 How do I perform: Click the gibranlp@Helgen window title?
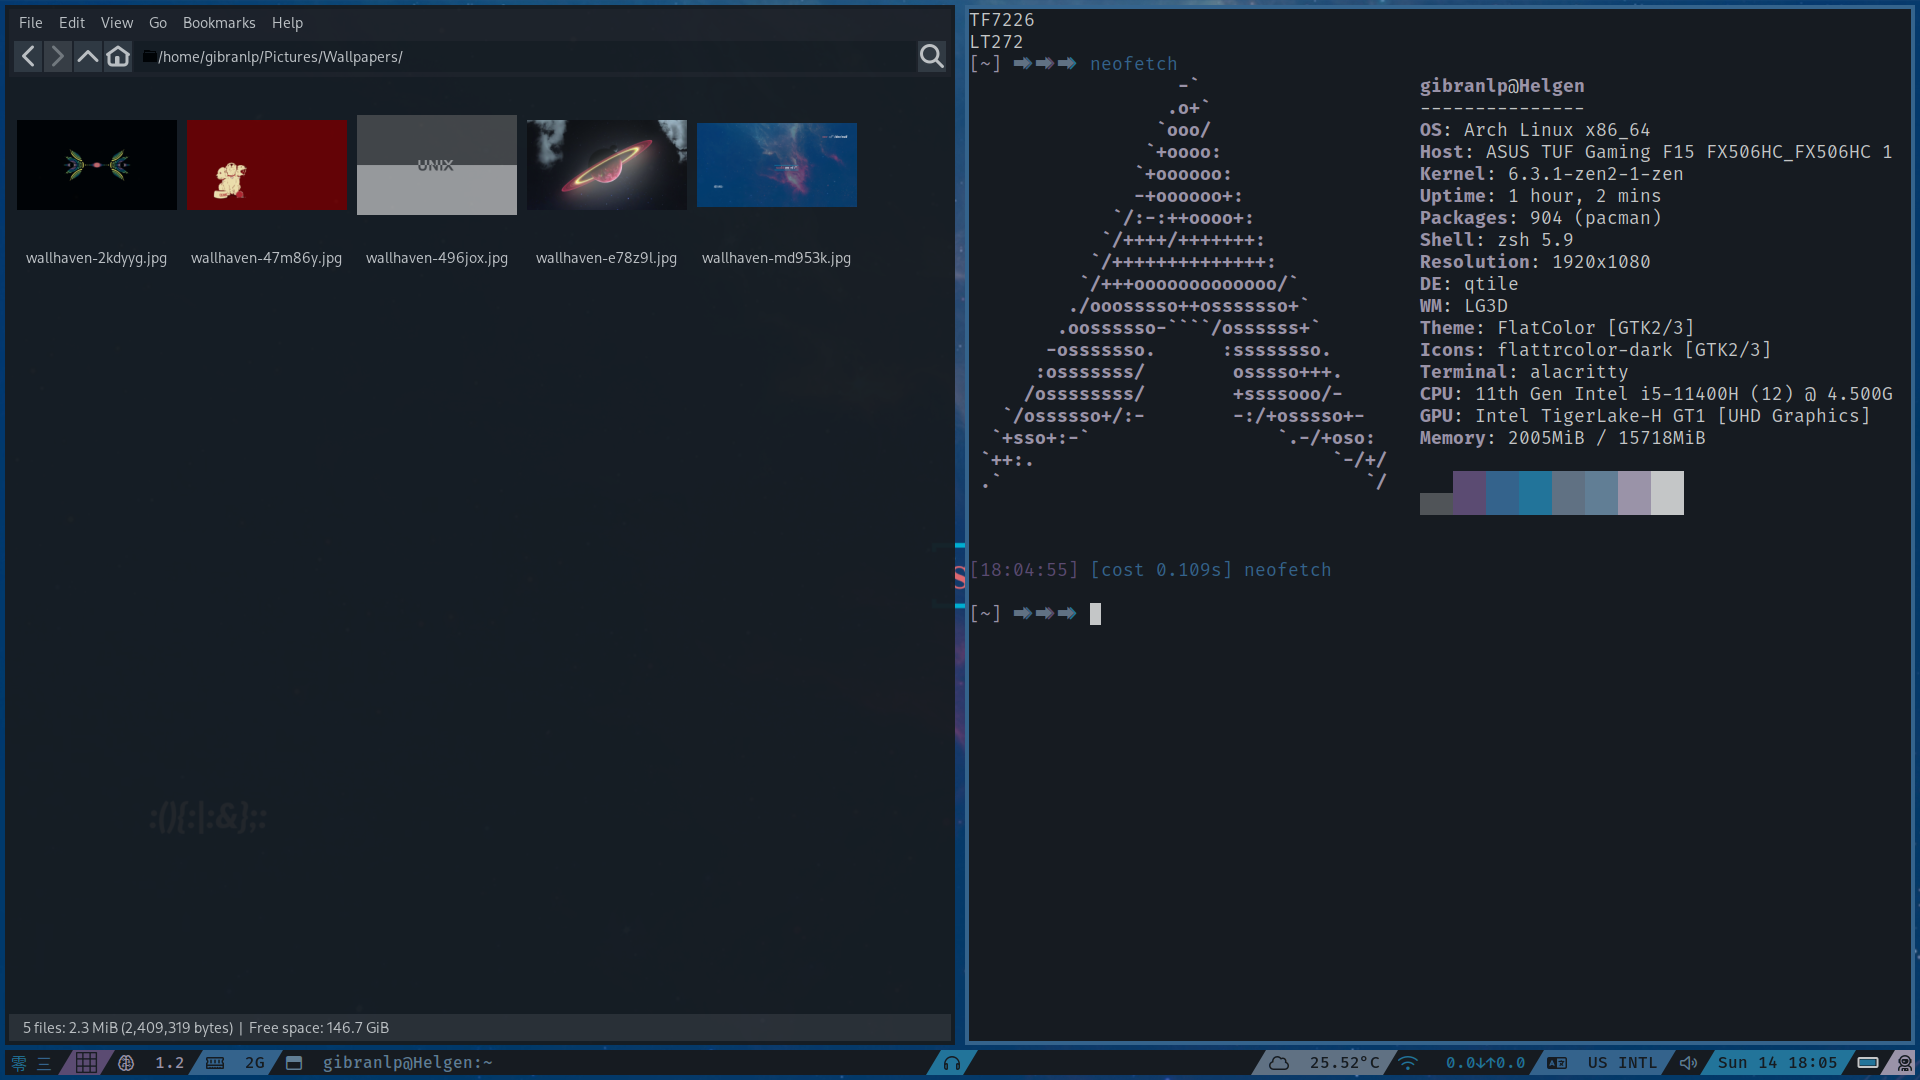coord(407,1063)
